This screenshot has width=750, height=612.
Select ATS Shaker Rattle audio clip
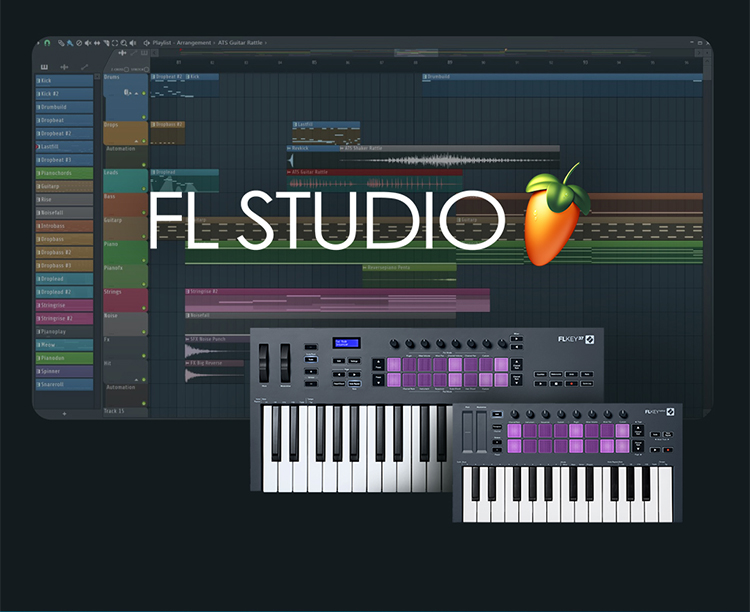coord(450,157)
